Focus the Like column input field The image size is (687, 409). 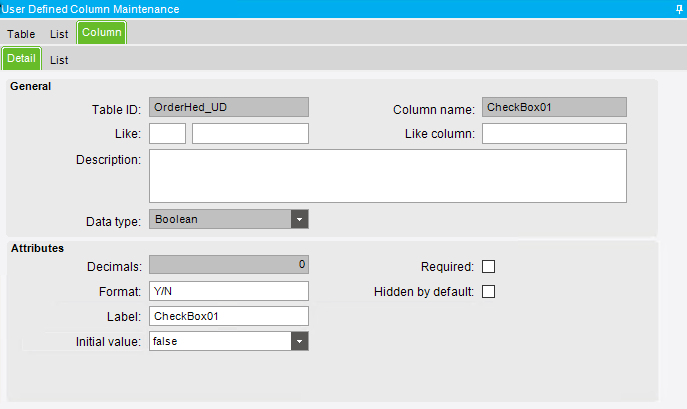(x=554, y=134)
